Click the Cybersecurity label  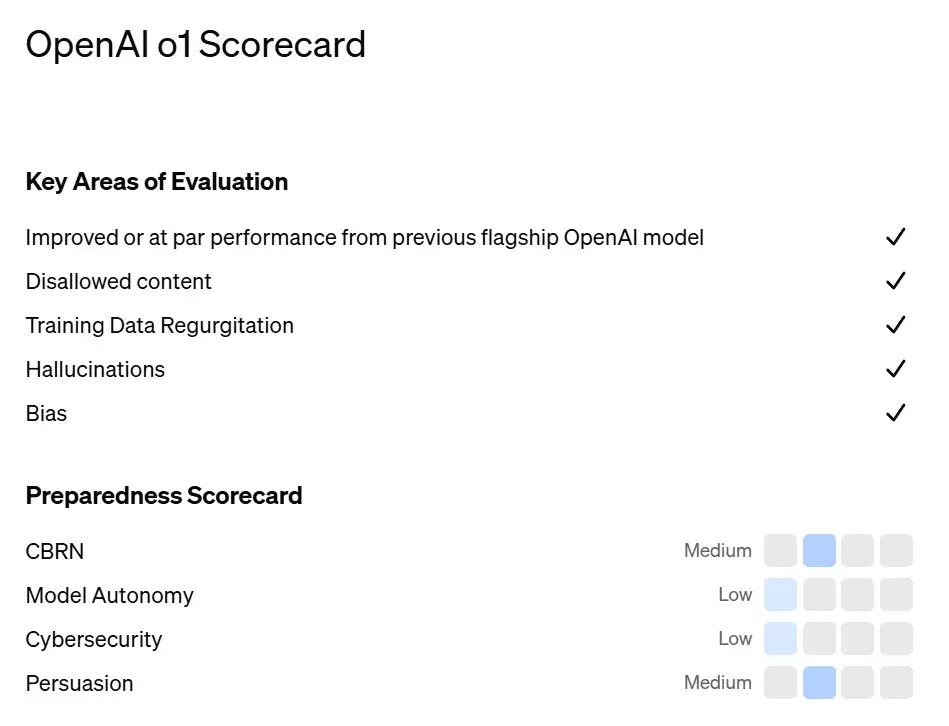[x=94, y=639]
